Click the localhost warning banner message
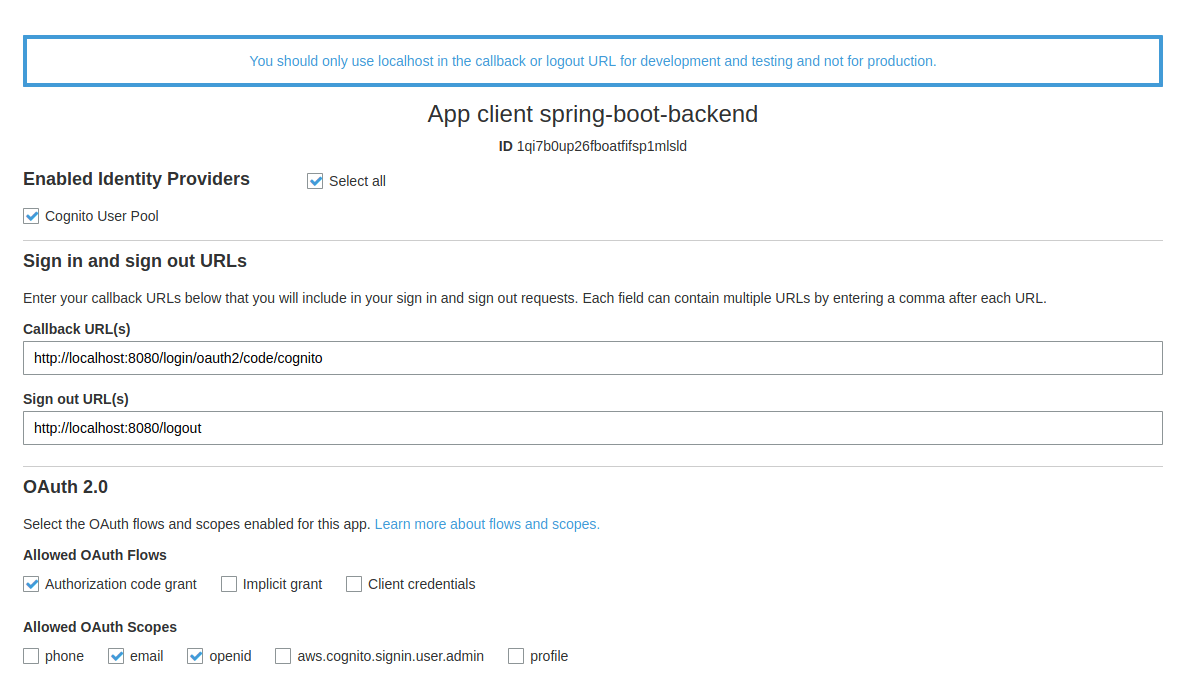Viewport: 1182px width, 690px height. pyautogui.click(x=593, y=61)
